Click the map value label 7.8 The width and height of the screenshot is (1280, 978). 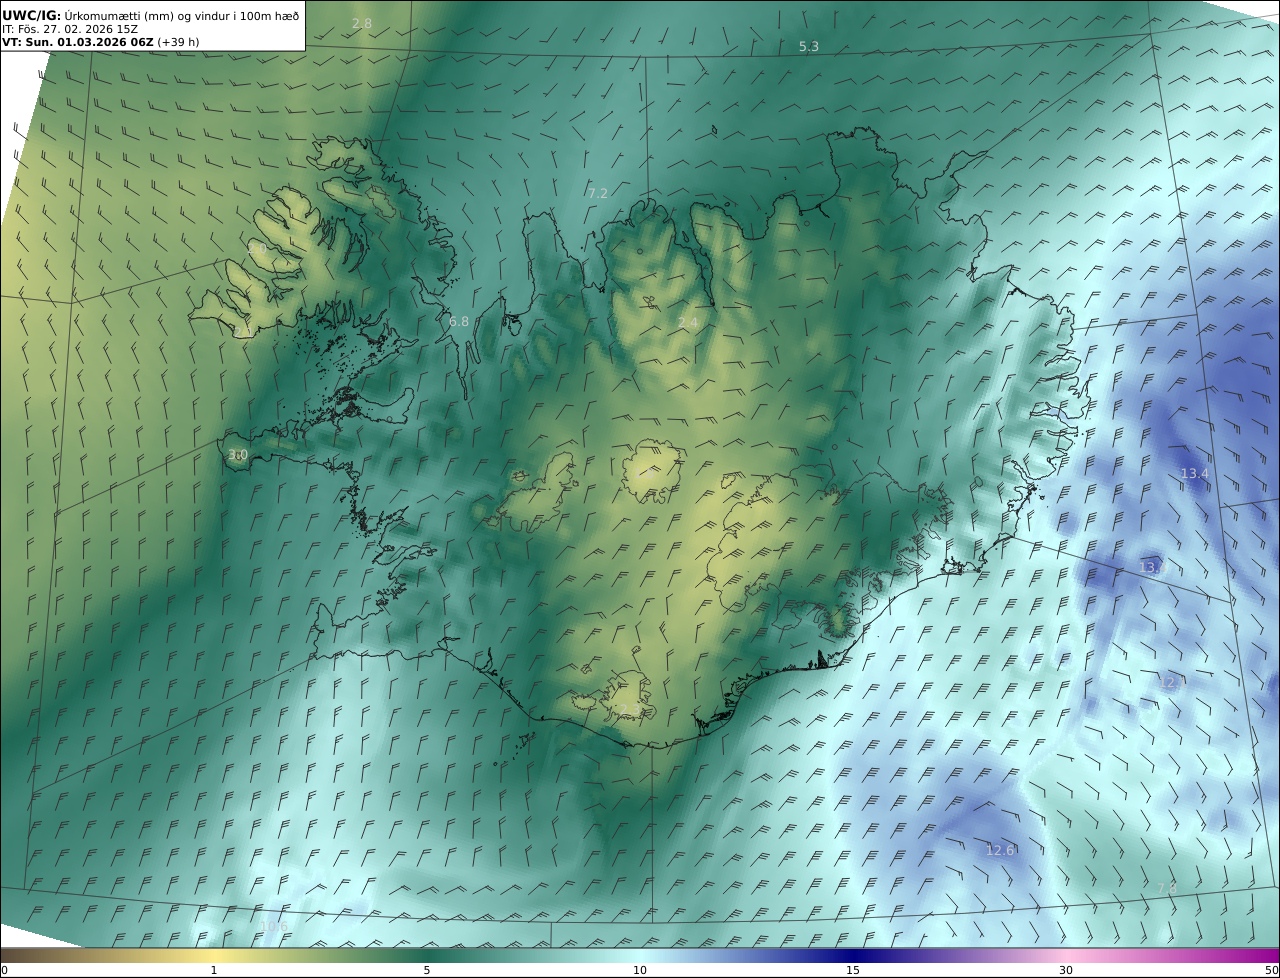(x=1167, y=888)
